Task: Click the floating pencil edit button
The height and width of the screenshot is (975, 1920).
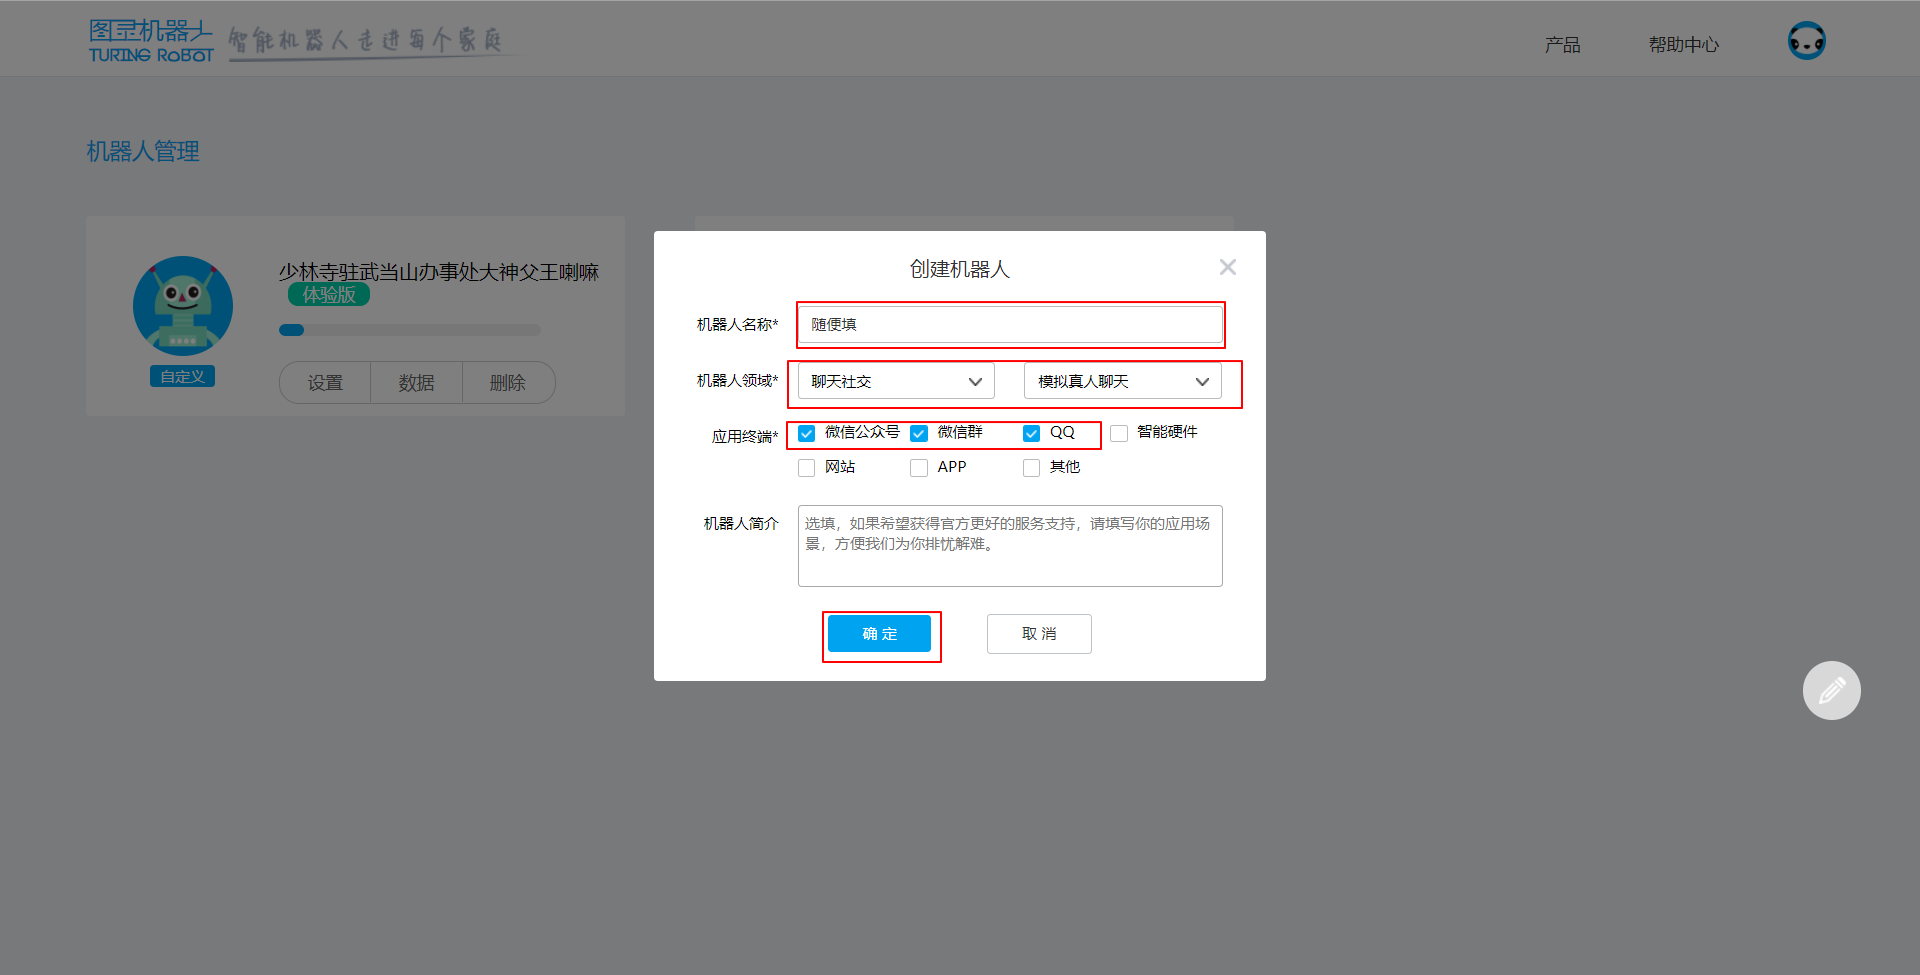Action: tap(1831, 690)
